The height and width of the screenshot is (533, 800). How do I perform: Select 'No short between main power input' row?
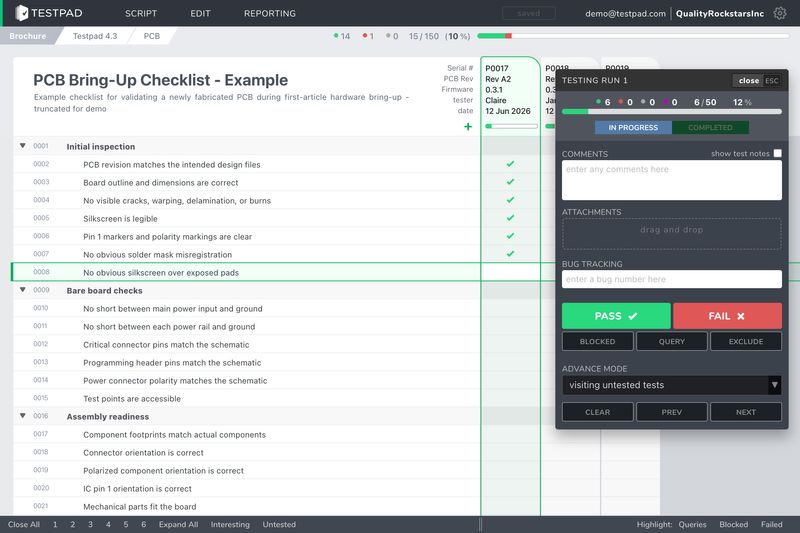(x=246, y=309)
